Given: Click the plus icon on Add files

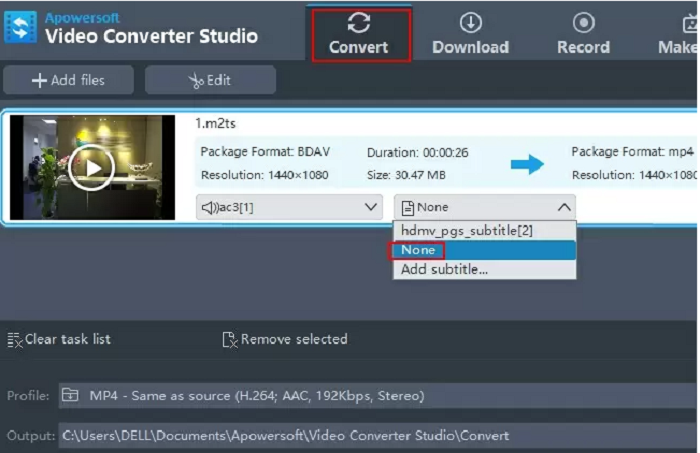Looking at the screenshot, I should [x=39, y=81].
